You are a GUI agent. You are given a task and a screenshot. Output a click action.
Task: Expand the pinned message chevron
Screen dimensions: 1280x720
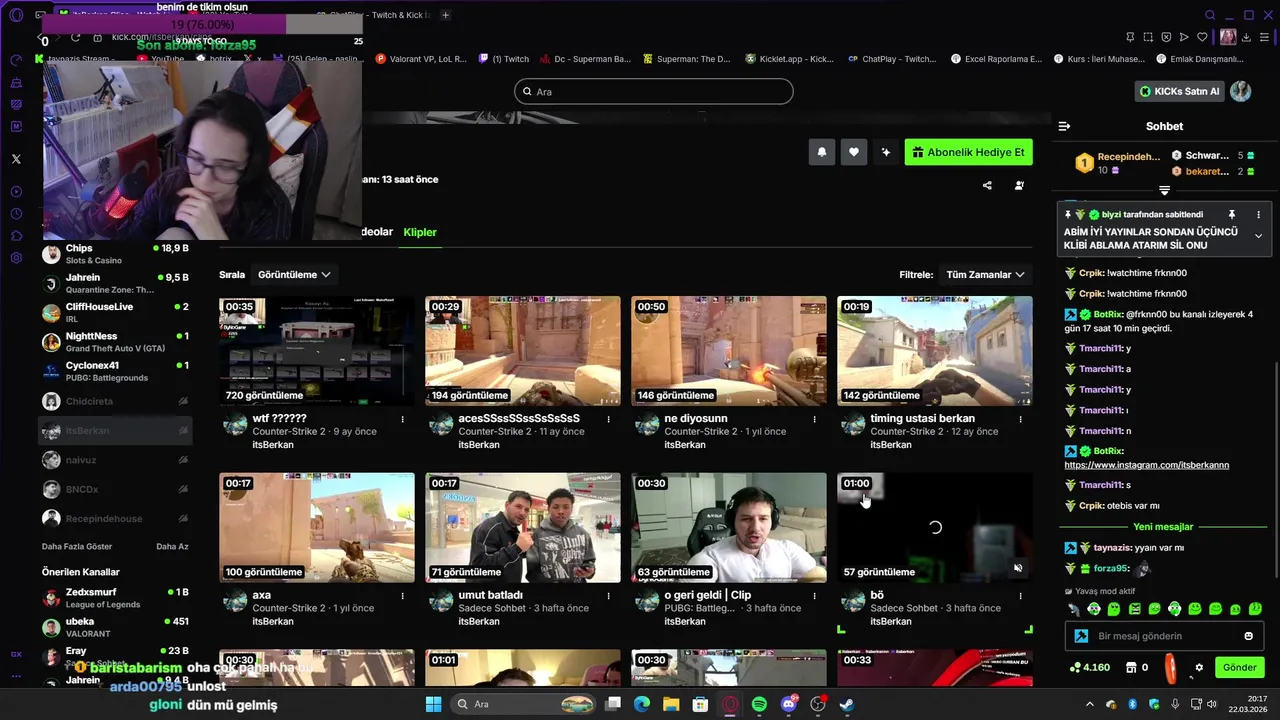[x=1258, y=236]
